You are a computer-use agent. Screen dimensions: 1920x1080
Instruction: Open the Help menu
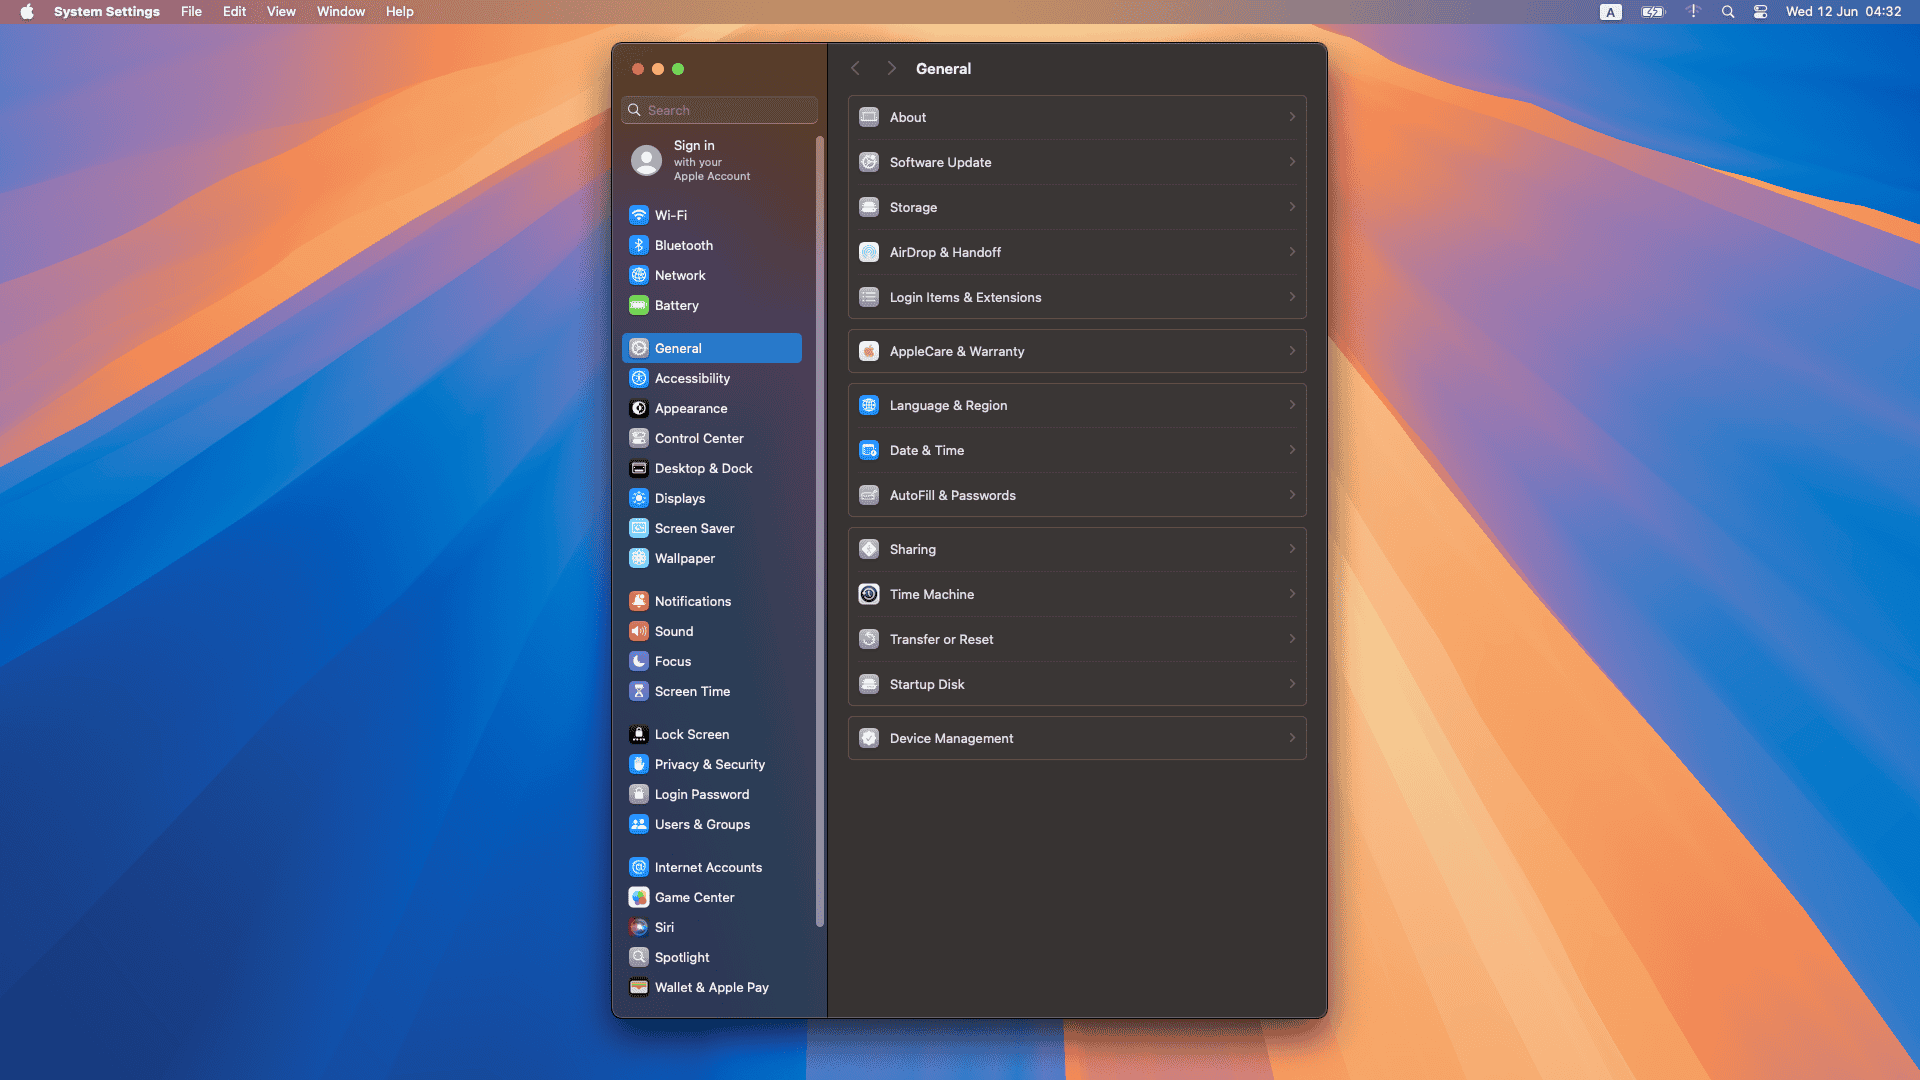(x=399, y=12)
